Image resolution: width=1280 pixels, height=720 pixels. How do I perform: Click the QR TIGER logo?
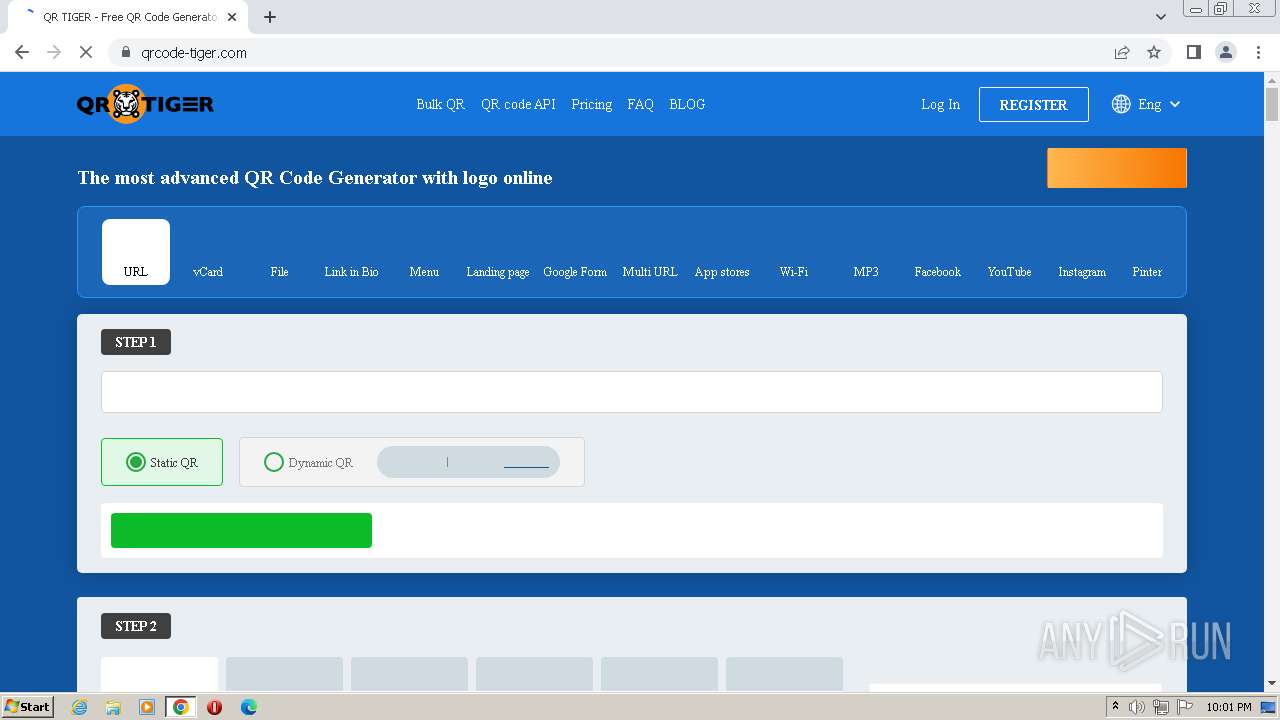point(145,104)
